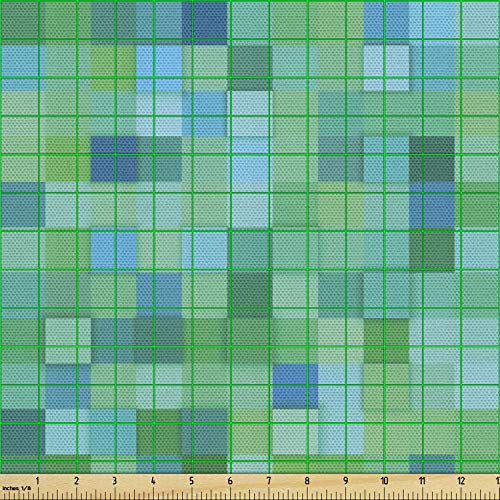The image size is (500, 500).
Task: Click the number 7 on the ruler
Action: pyautogui.click(x=269, y=481)
